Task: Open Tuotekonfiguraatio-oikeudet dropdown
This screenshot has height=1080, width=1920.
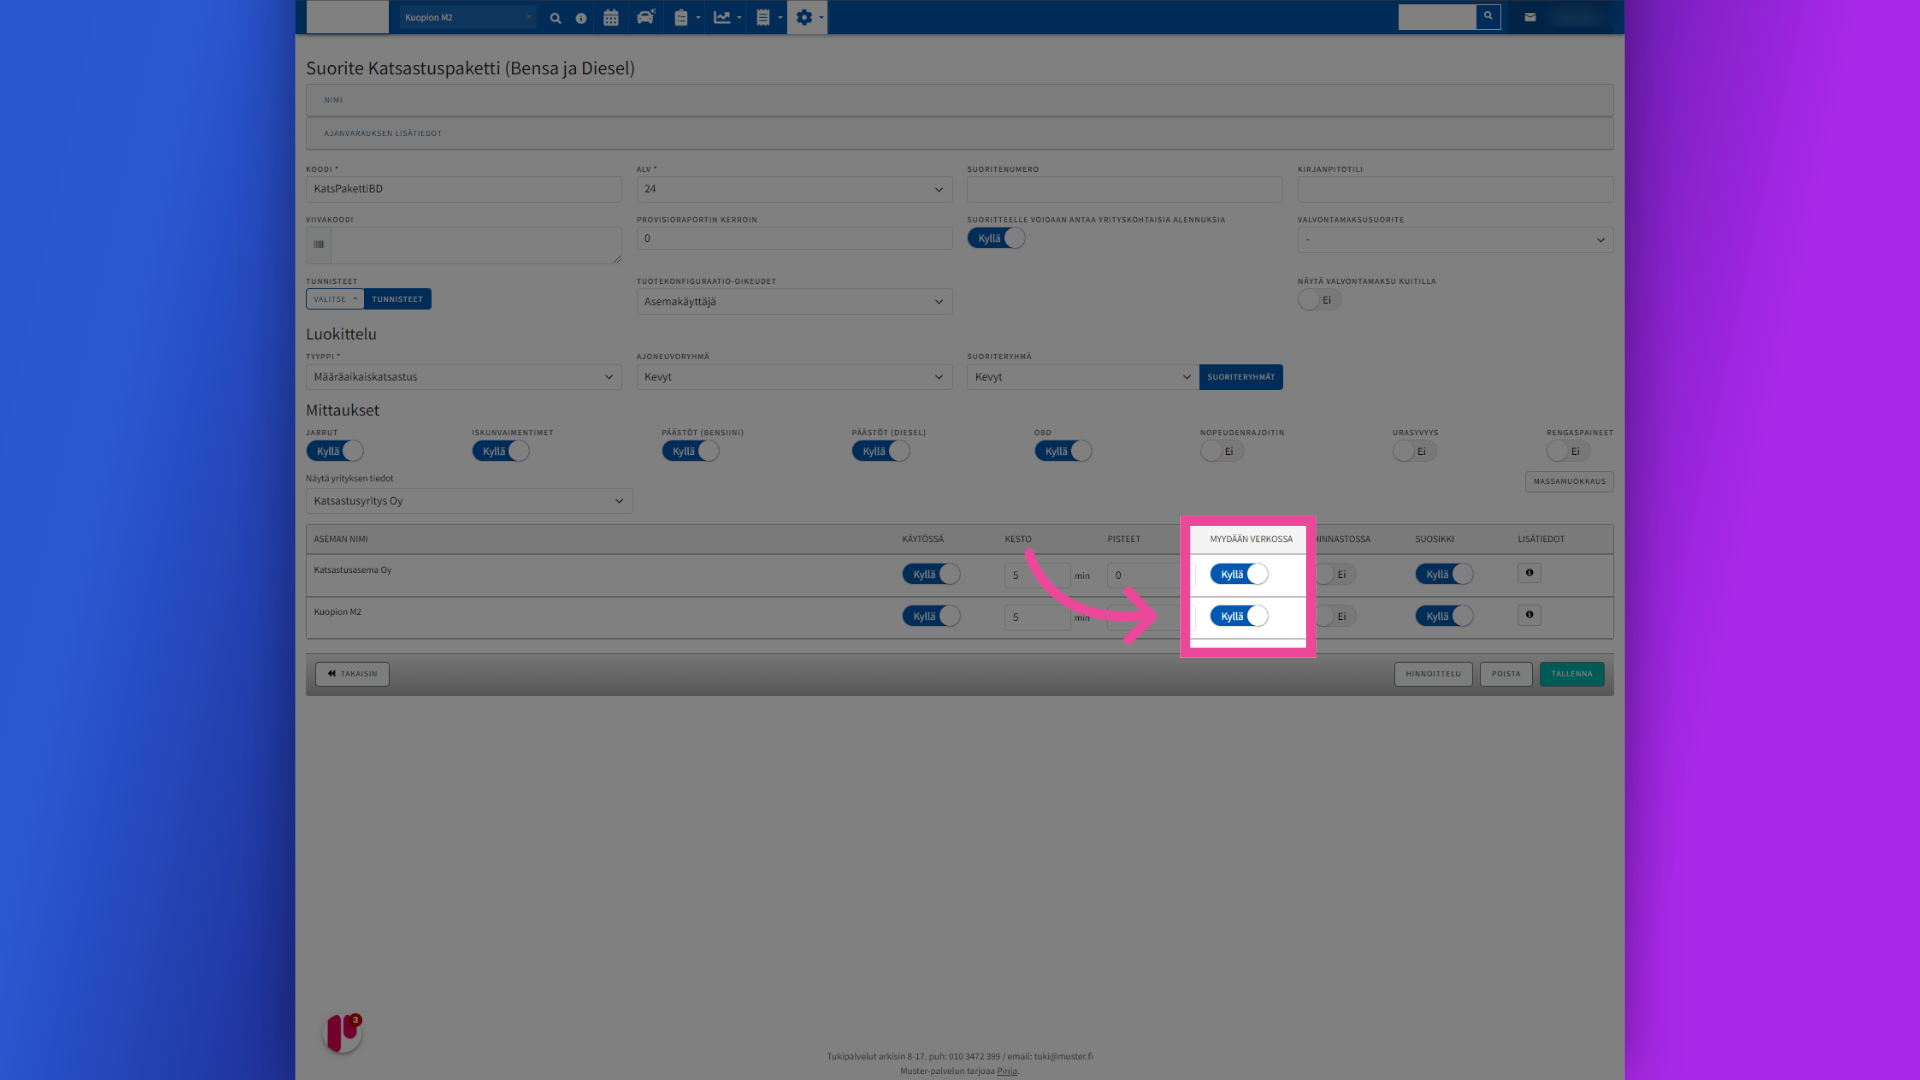Action: pyautogui.click(x=794, y=301)
